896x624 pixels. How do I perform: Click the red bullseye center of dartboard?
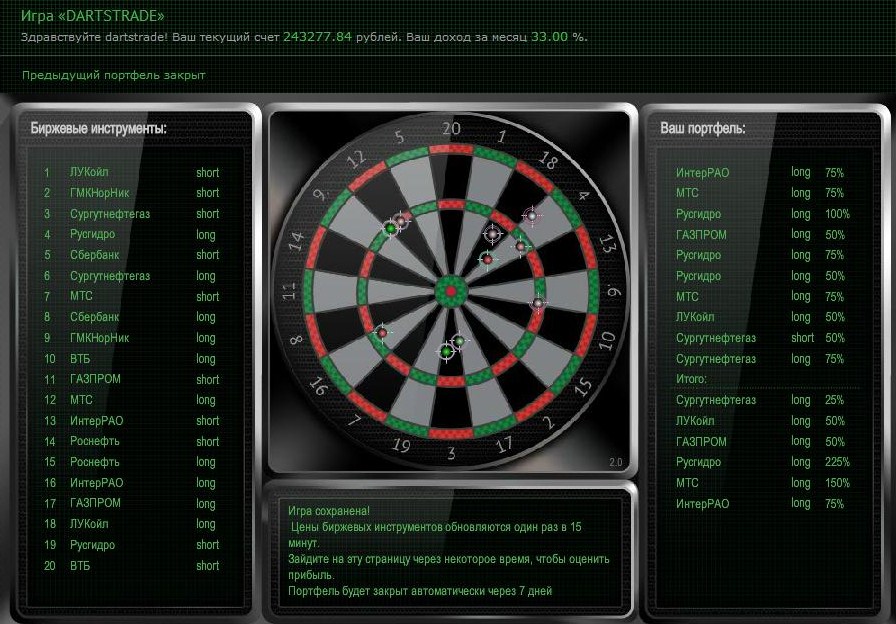(x=451, y=291)
